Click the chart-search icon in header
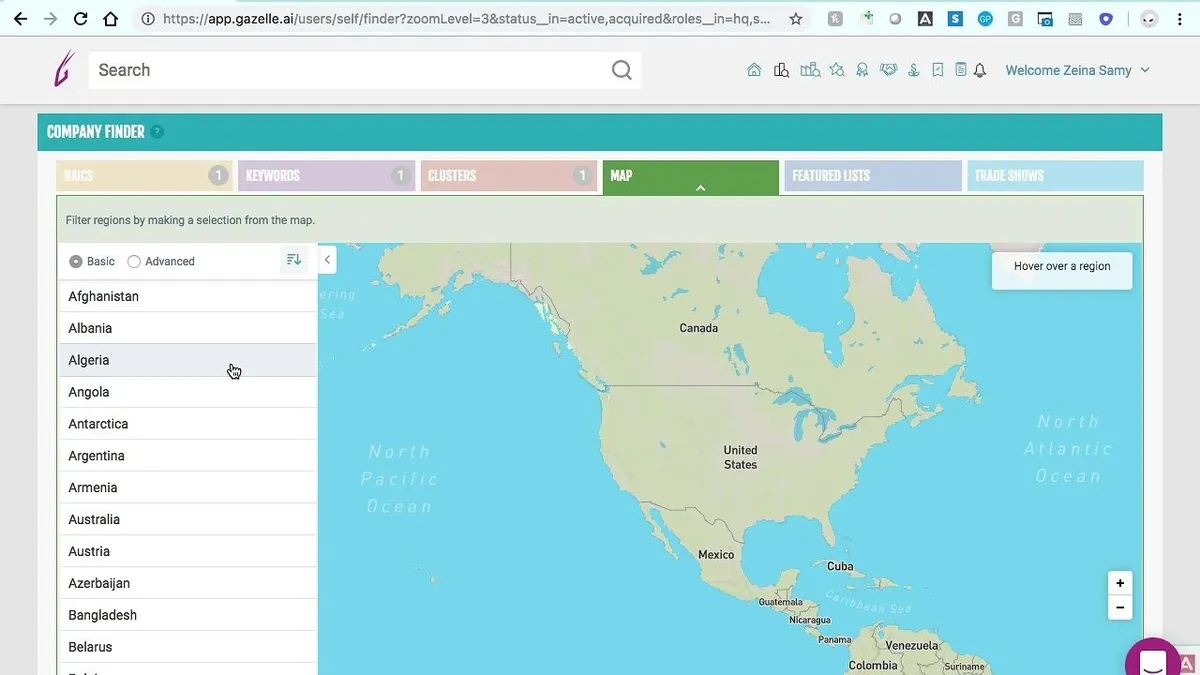Image resolution: width=1200 pixels, height=675 pixels. tap(810, 70)
